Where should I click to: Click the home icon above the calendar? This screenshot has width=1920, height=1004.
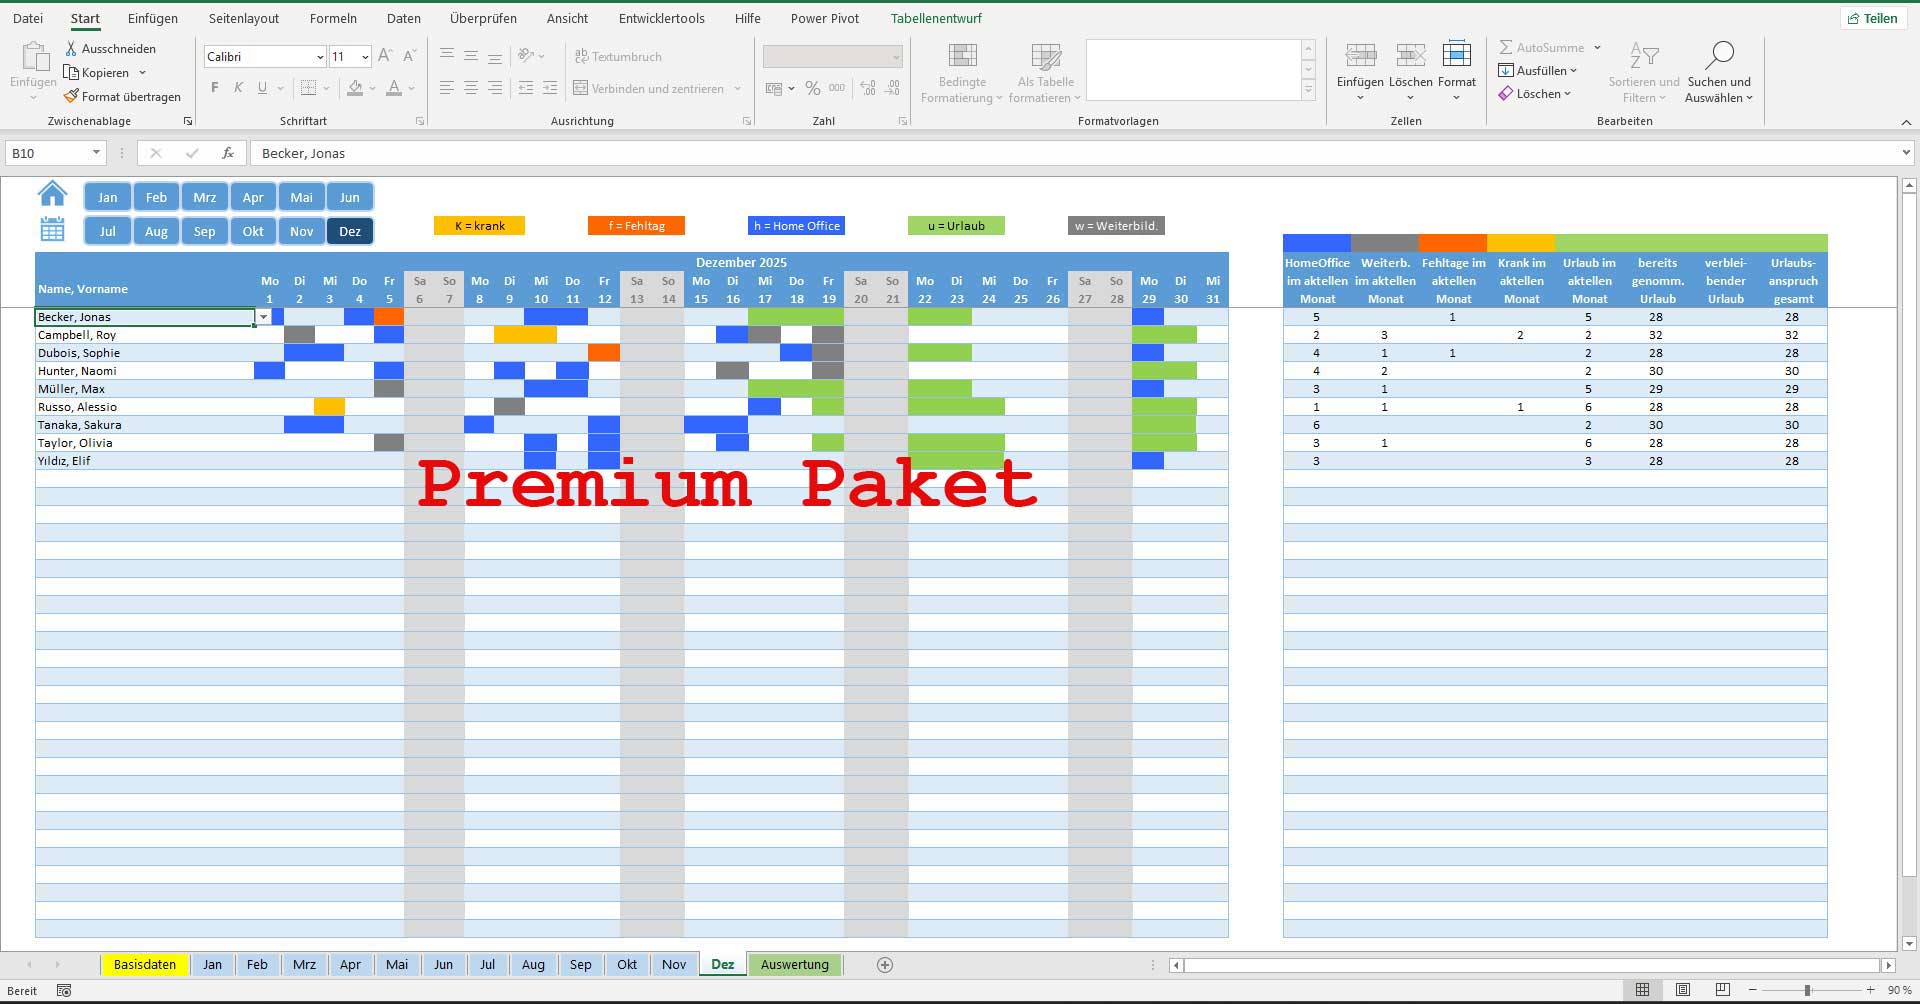click(x=52, y=193)
